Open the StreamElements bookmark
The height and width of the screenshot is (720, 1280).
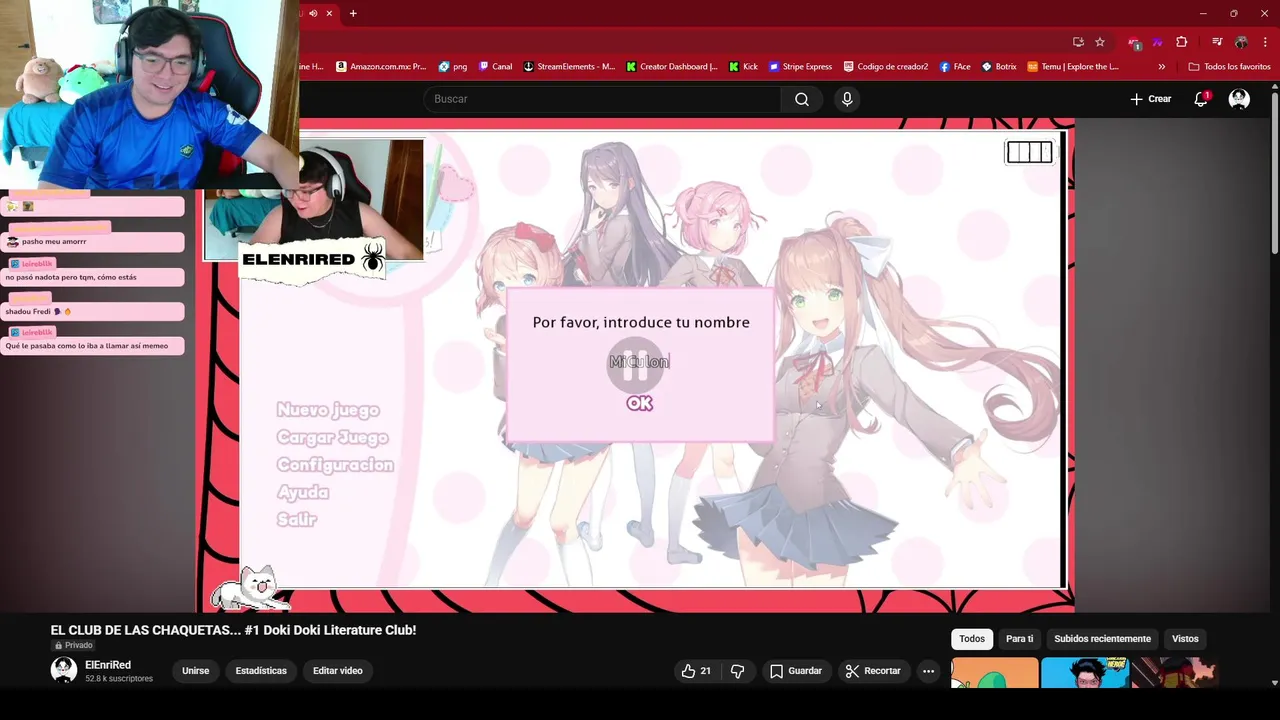tap(569, 67)
